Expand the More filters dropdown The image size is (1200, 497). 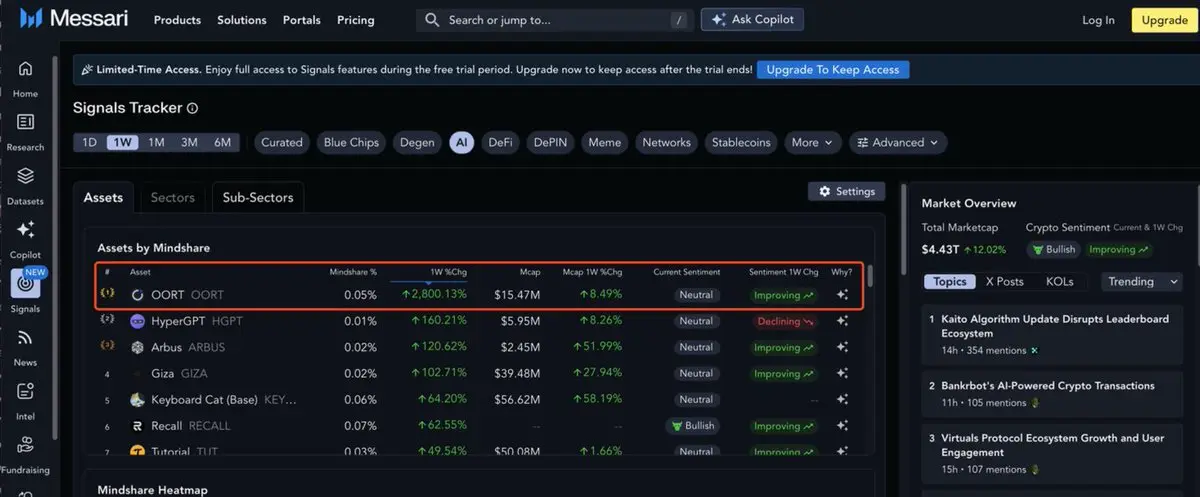pyautogui.click(x=812, y=142)
